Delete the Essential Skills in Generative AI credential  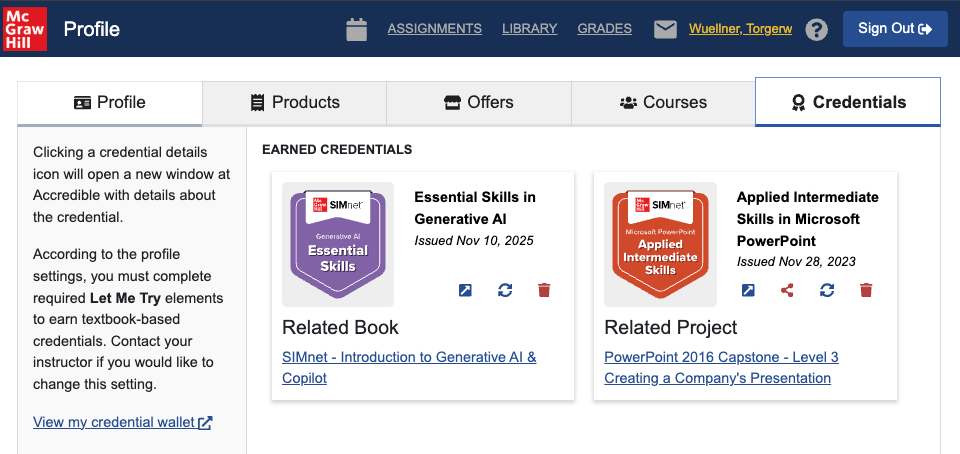click(544, 290)
